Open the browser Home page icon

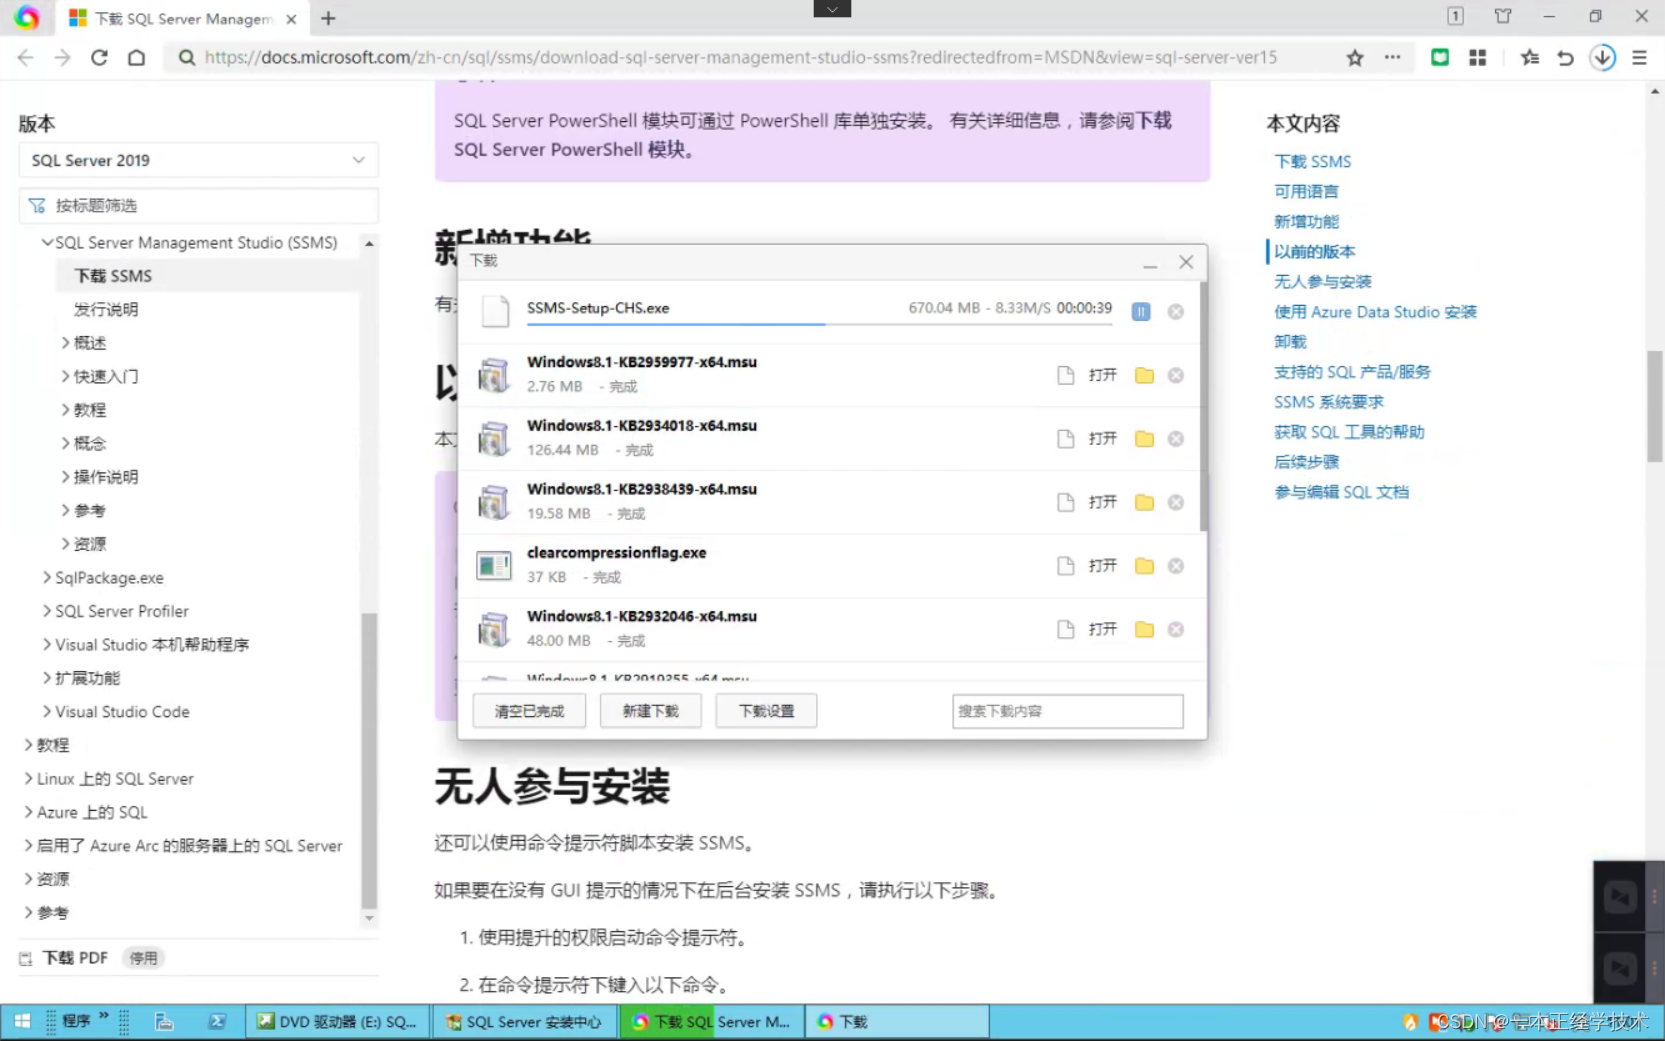[136, 57]
